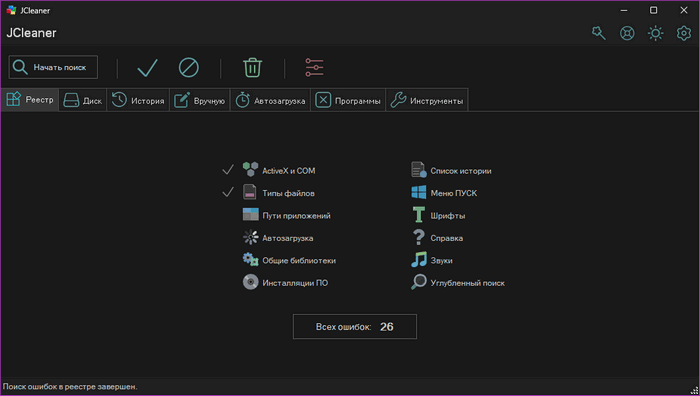The width and height of the screenshot is (700, 396).
Task: Click the deselect-all circle-slash toolbar icon
Action: coord(189,68)
